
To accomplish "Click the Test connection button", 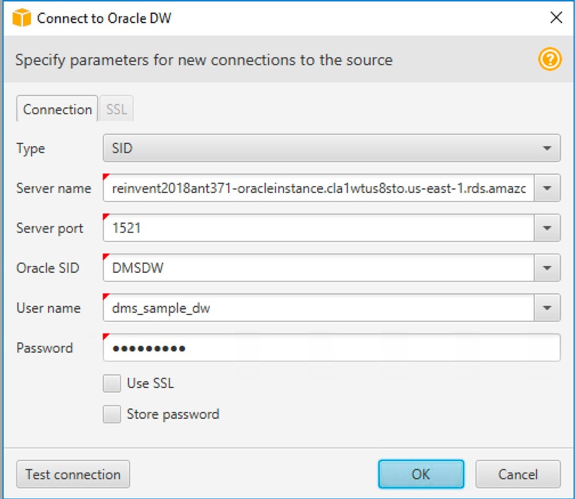I will 73,474.
